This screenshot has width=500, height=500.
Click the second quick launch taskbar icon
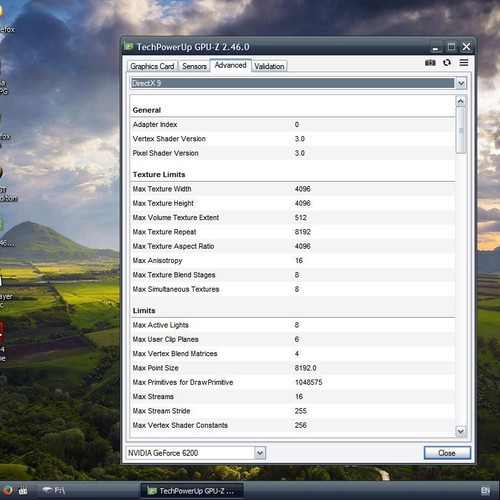click(23, 490)
